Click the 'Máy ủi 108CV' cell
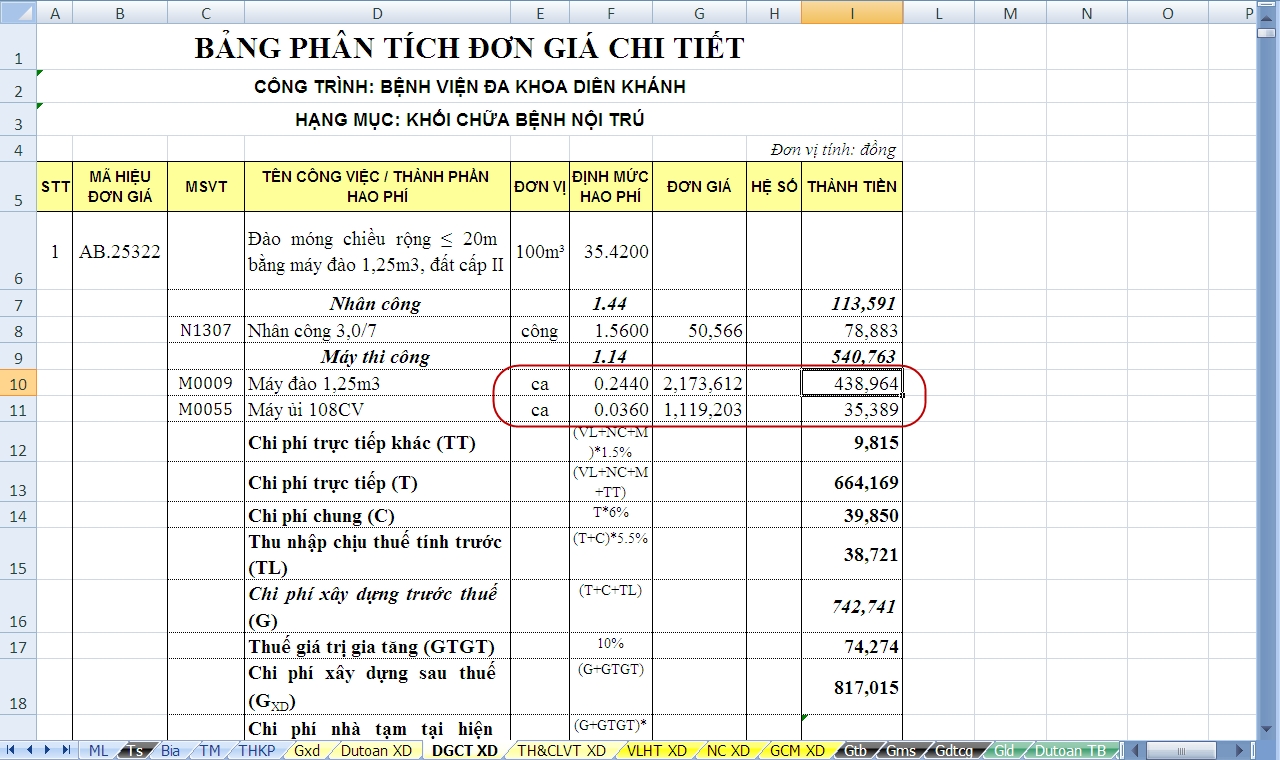 tap(377, 409)
